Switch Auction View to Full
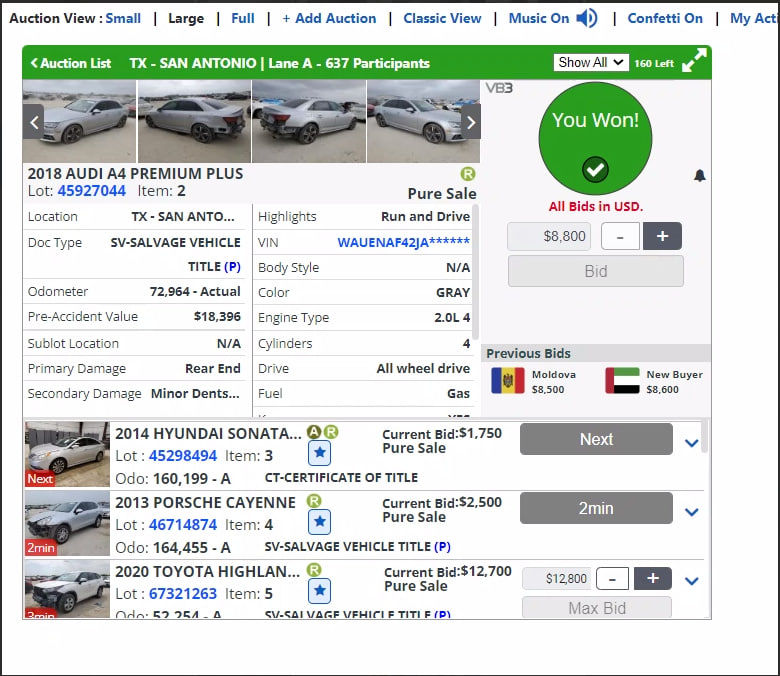The image size is (780, 676). coord(243,18)
